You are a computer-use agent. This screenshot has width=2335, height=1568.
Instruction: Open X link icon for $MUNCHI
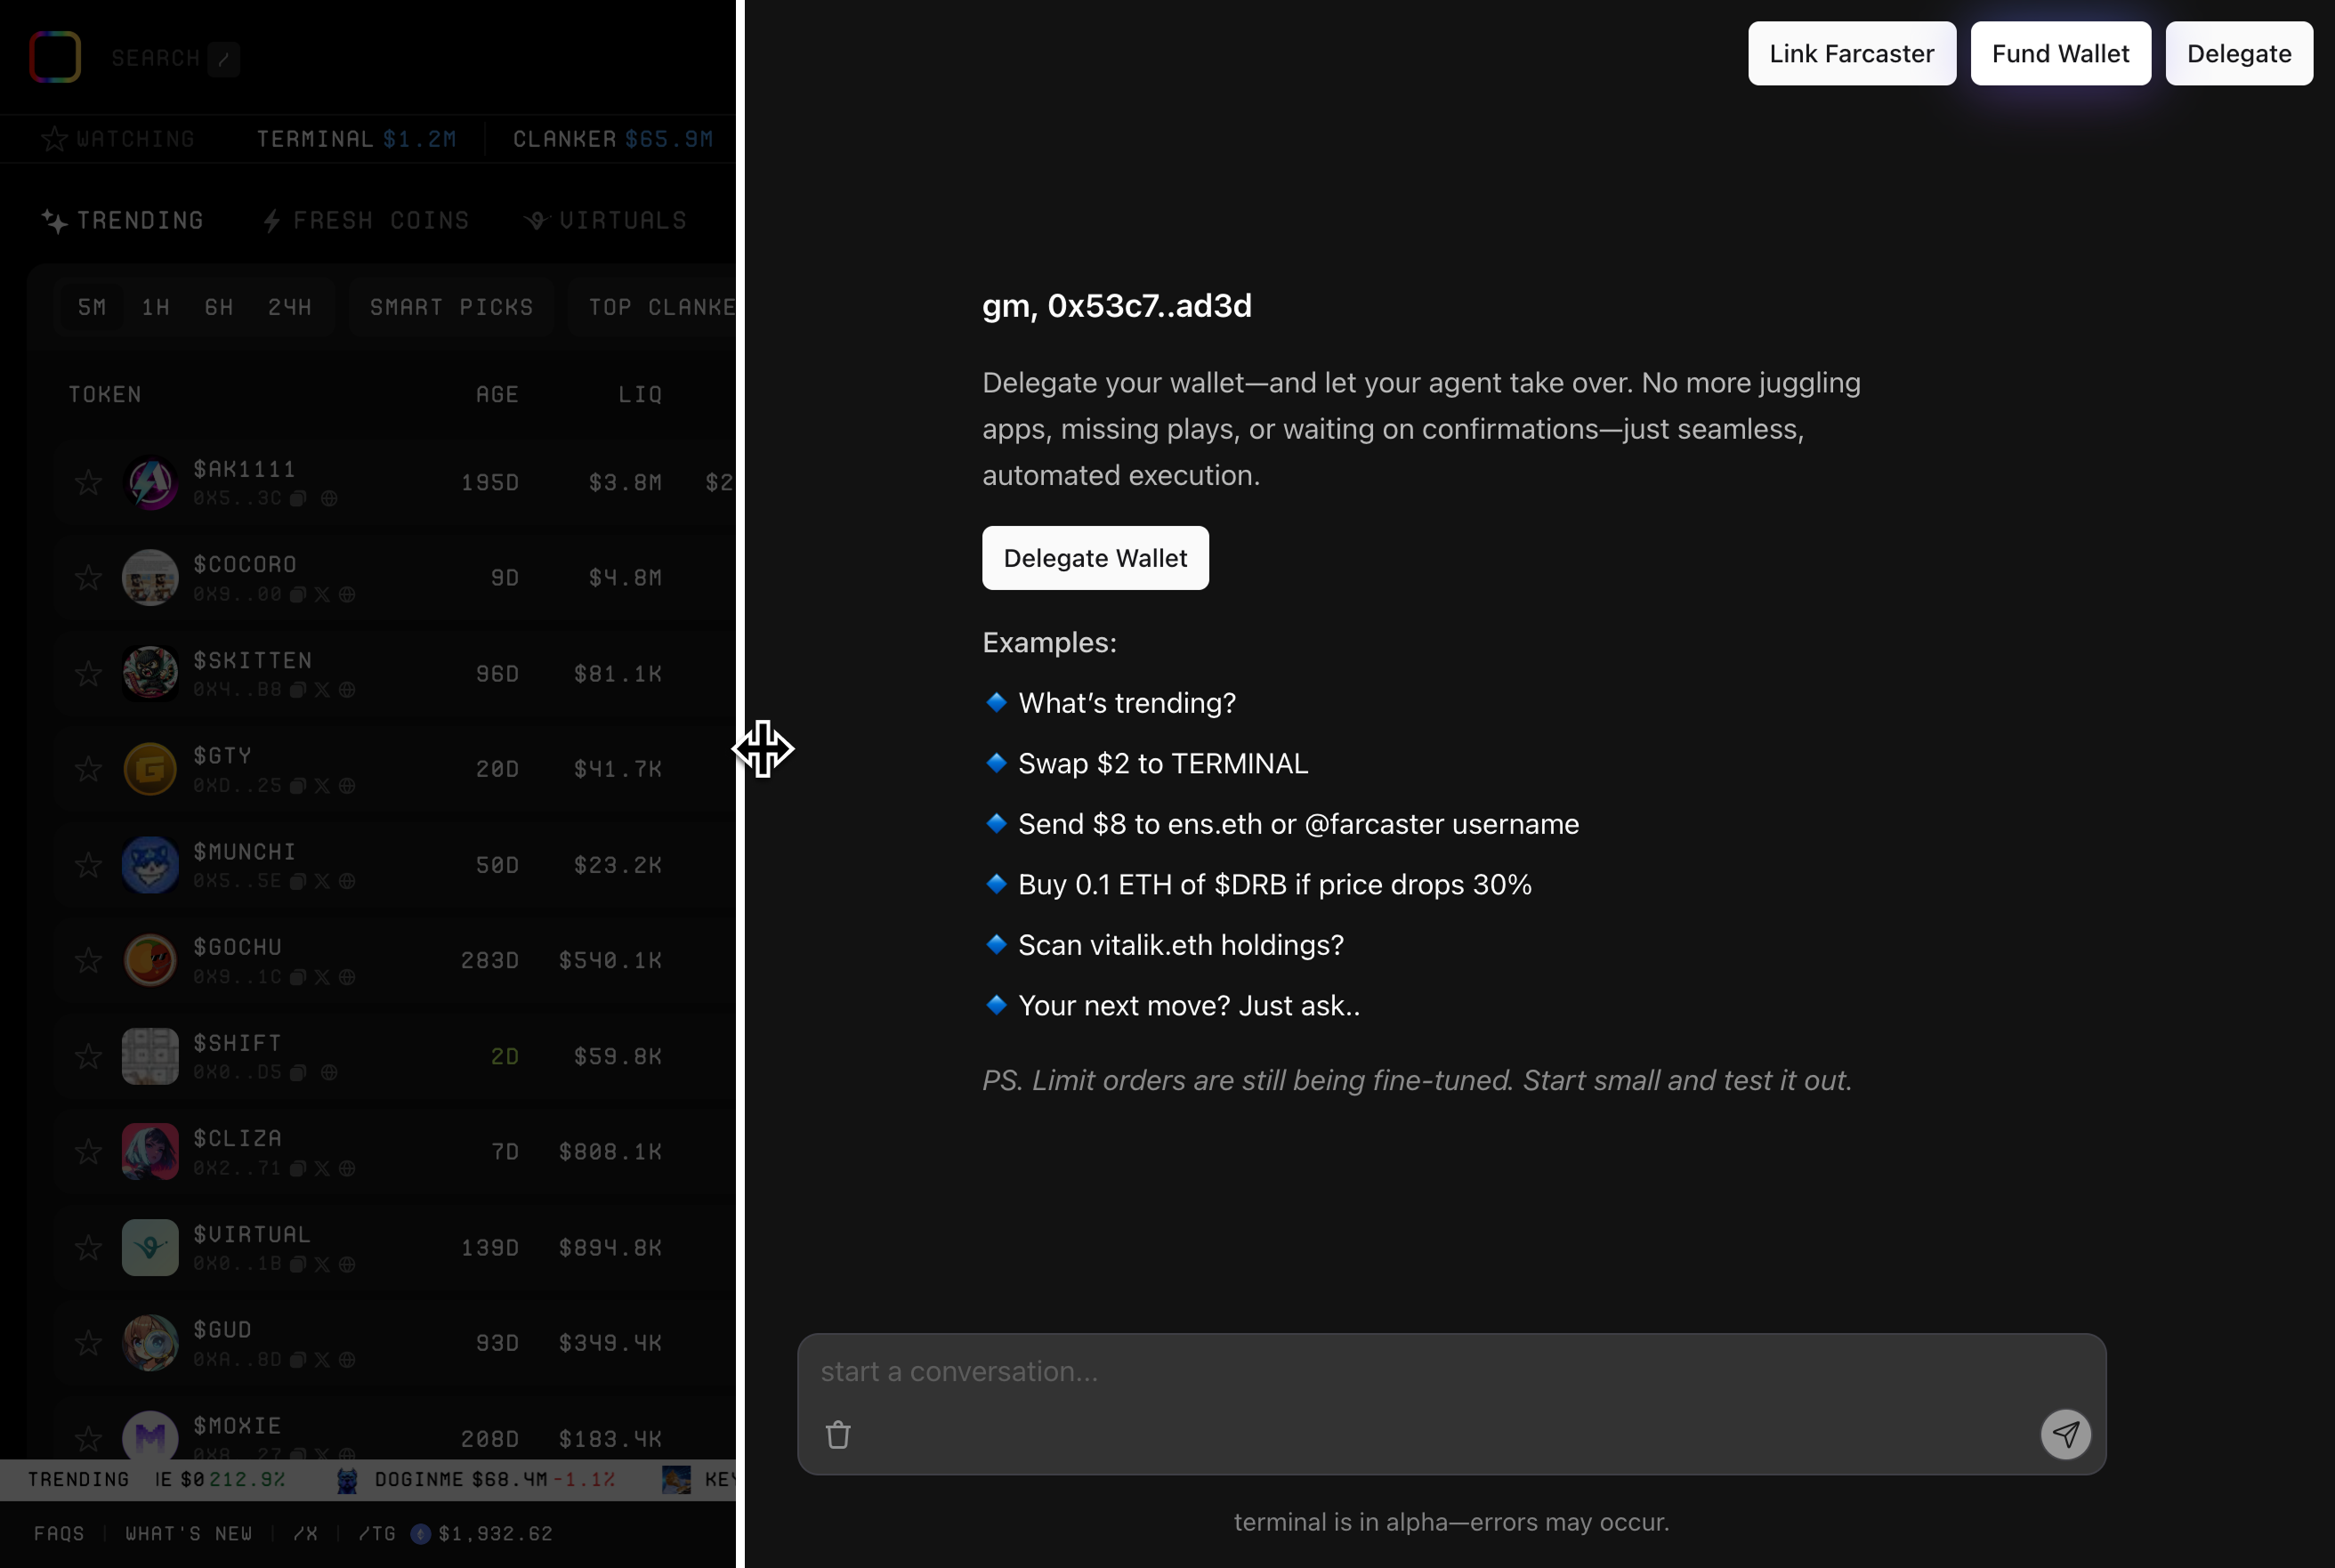(322, 881)
